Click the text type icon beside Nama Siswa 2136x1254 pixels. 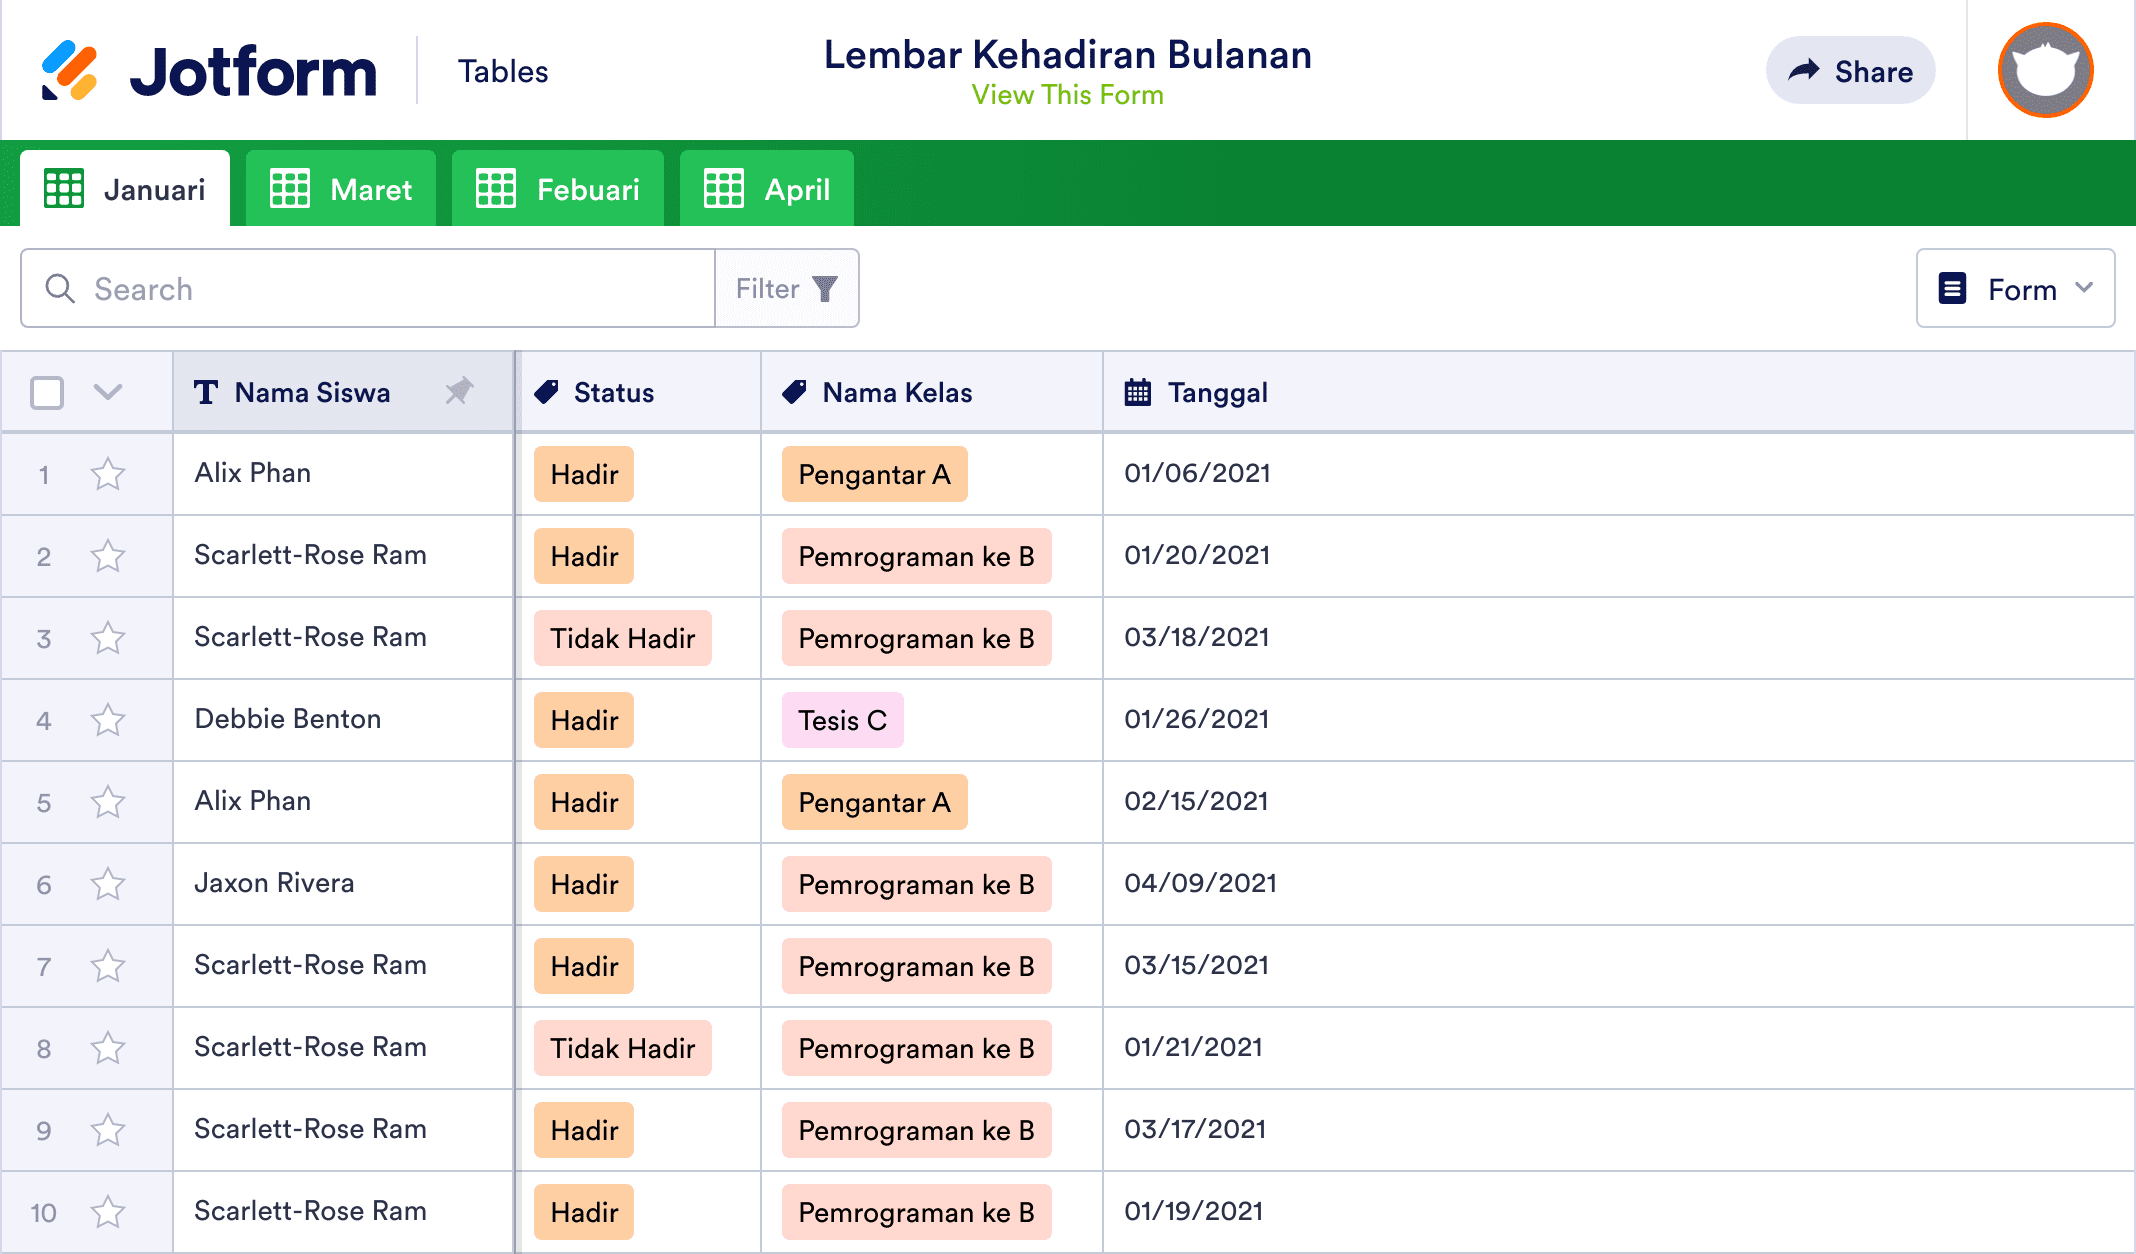(206, 392)
